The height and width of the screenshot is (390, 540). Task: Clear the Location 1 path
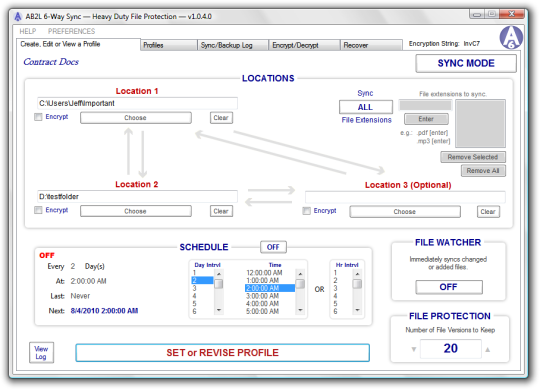[221, 118]
